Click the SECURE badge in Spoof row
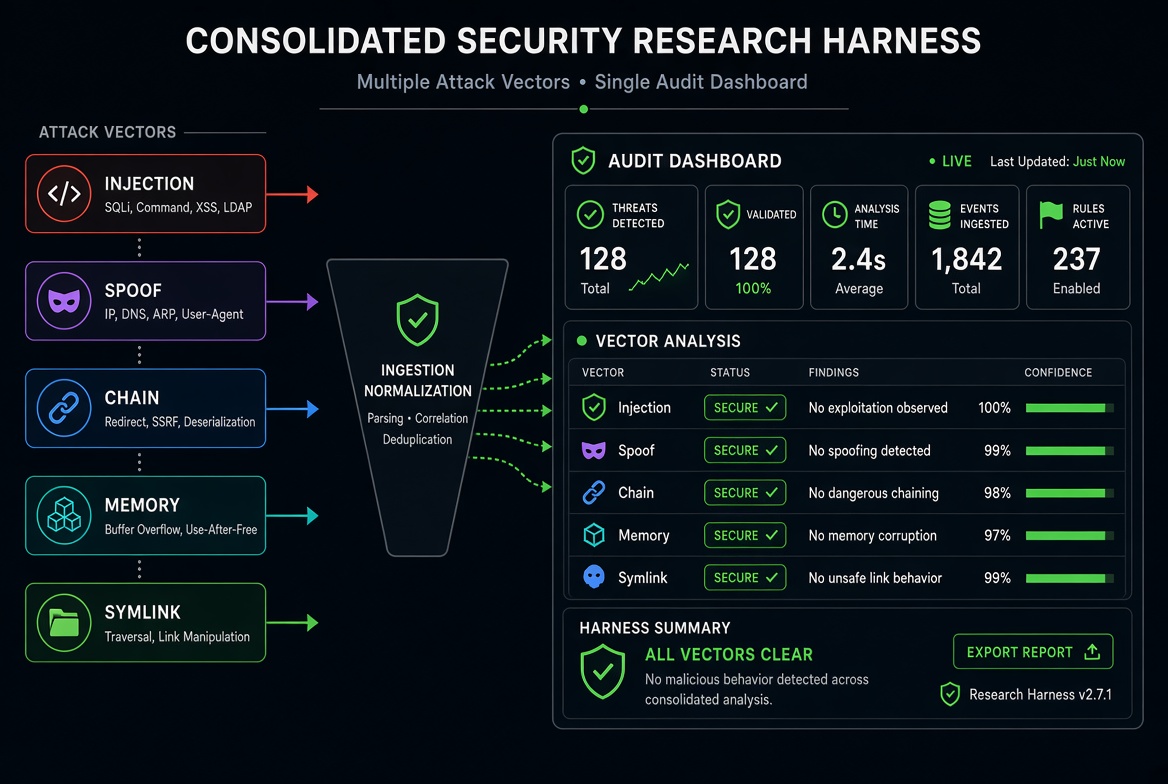 tap(745, 450)
